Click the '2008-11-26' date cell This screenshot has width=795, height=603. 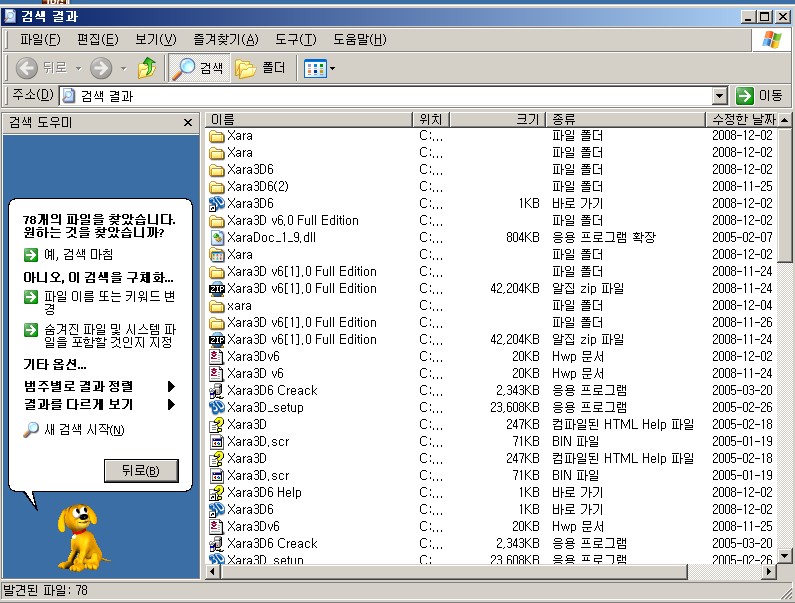(742, 323)
